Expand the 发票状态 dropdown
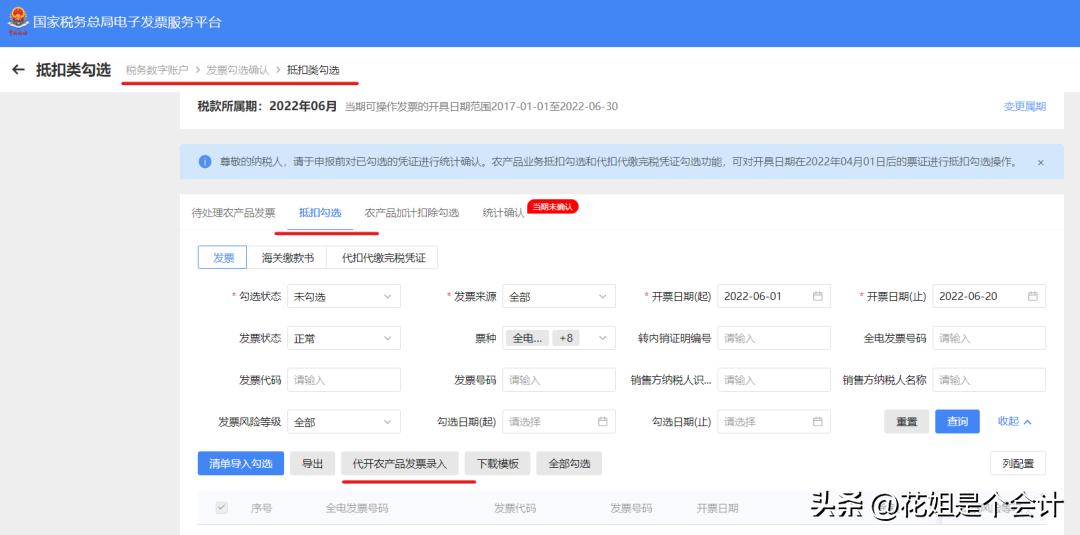The width and height of the screenshot is (1080, 535). 344,338
